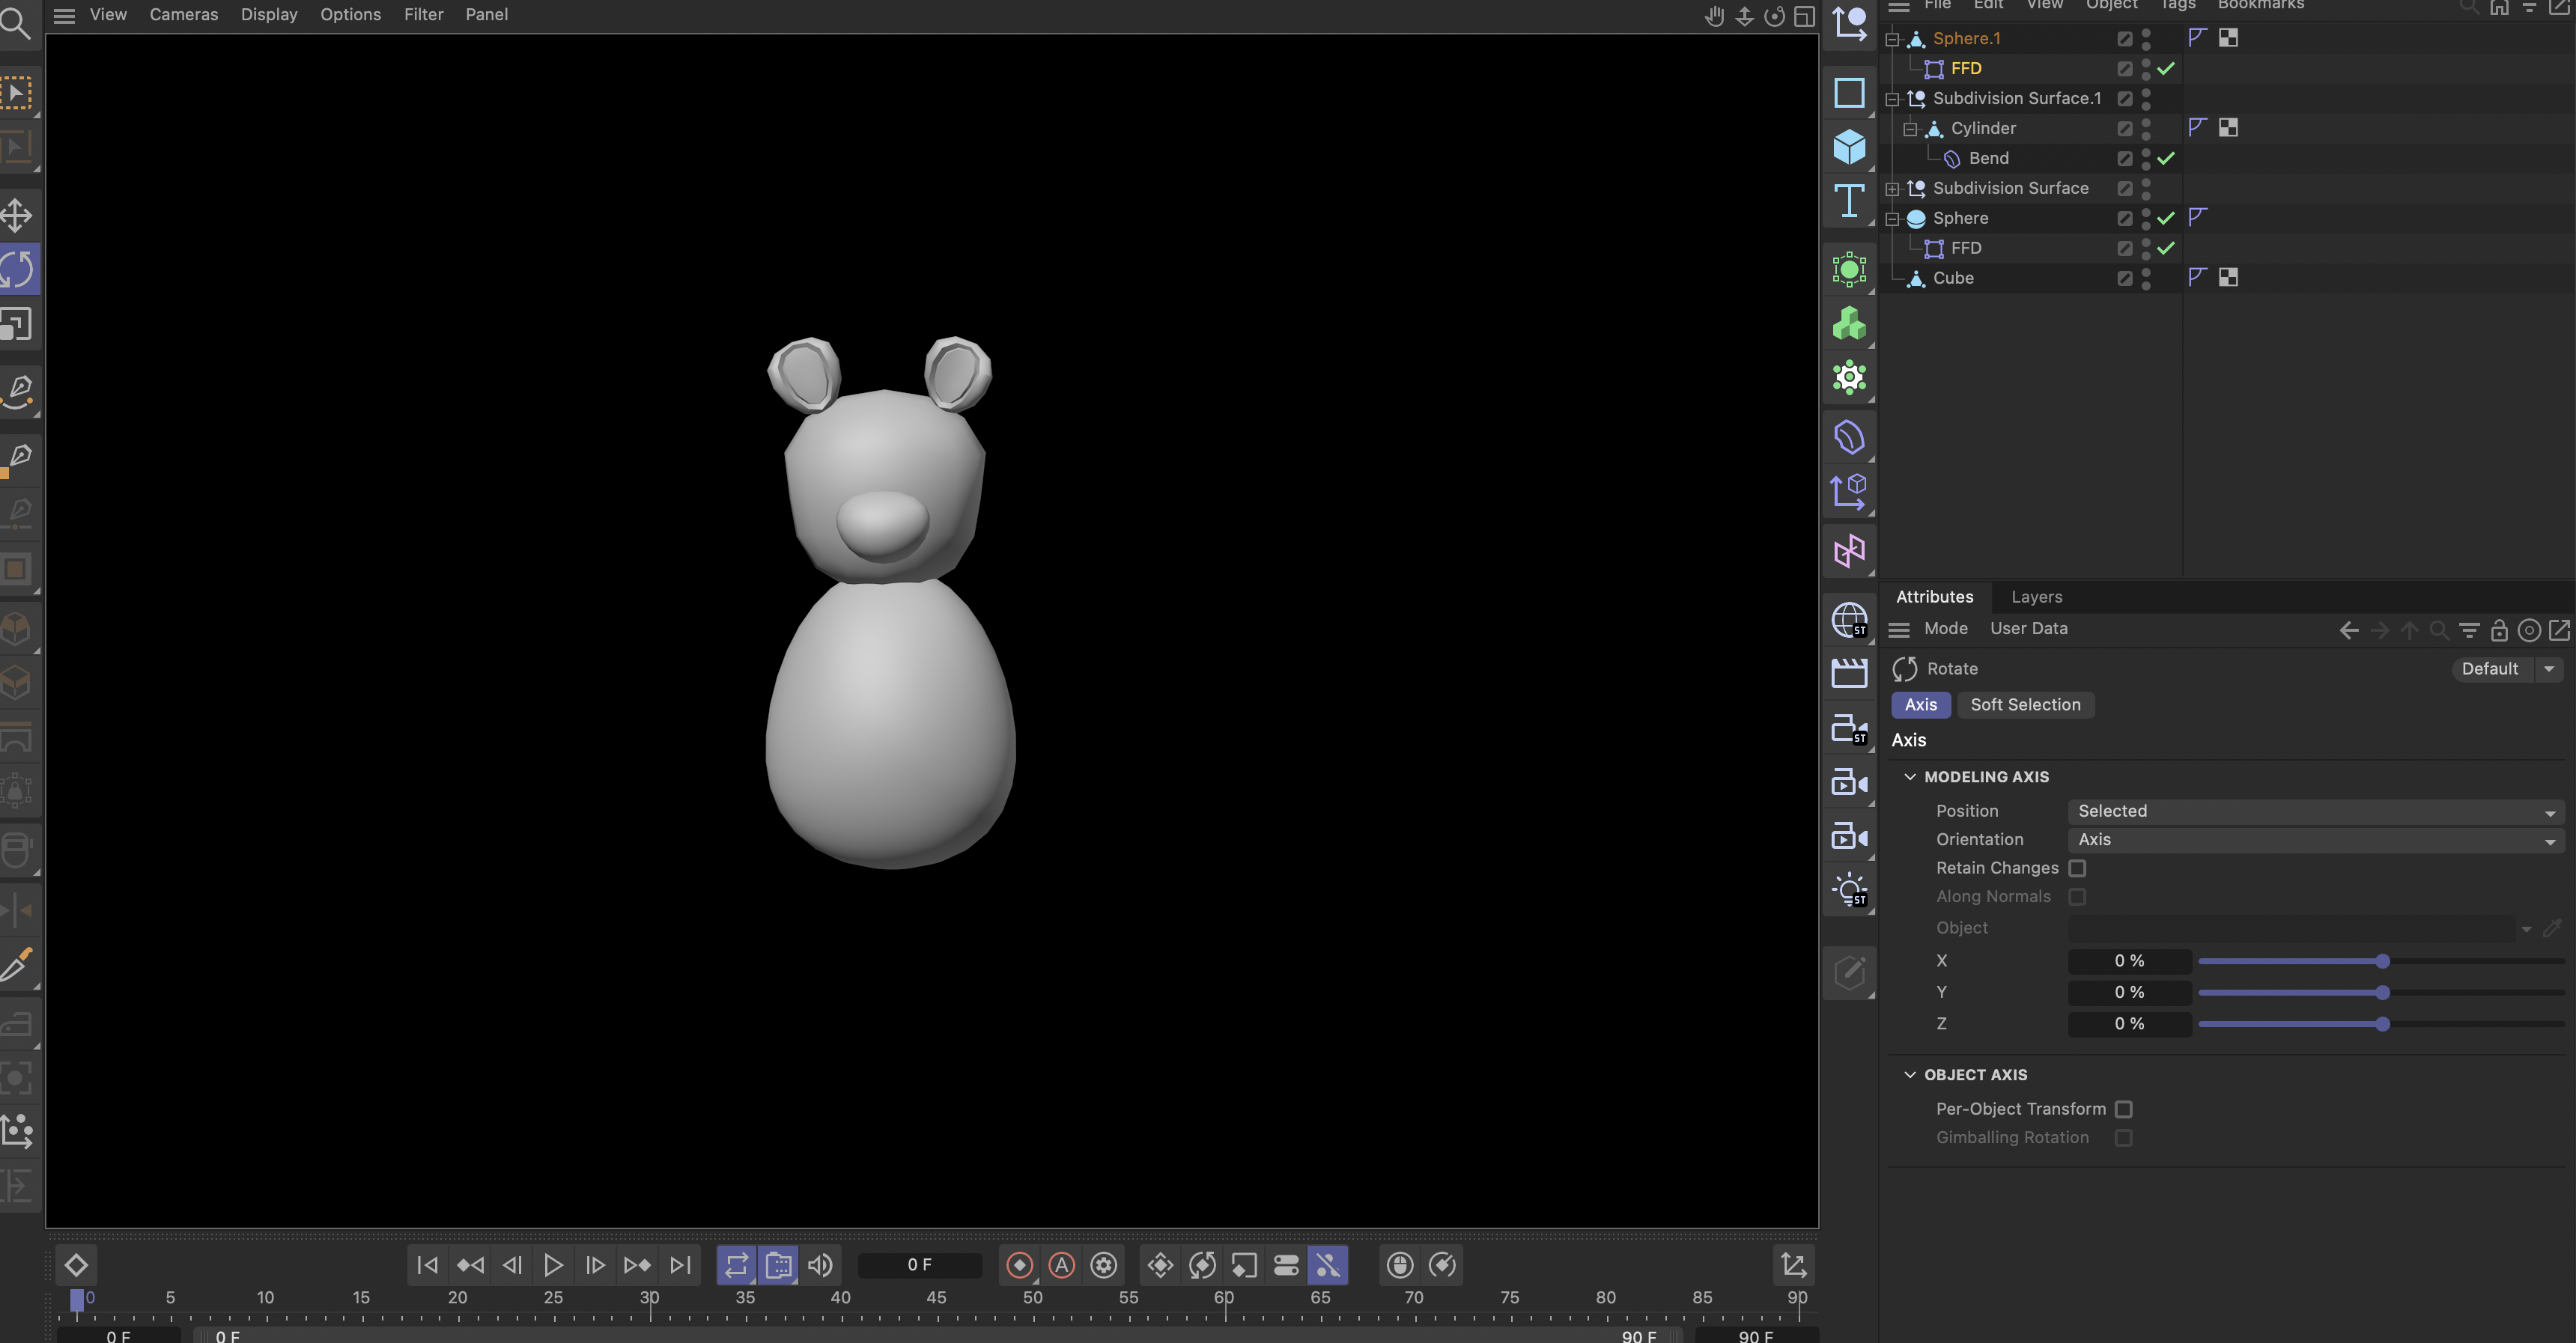This screenshot has height=1343, width=2576.
Task: Switch to the Layers tab
Action: [x=2036, y=597]
